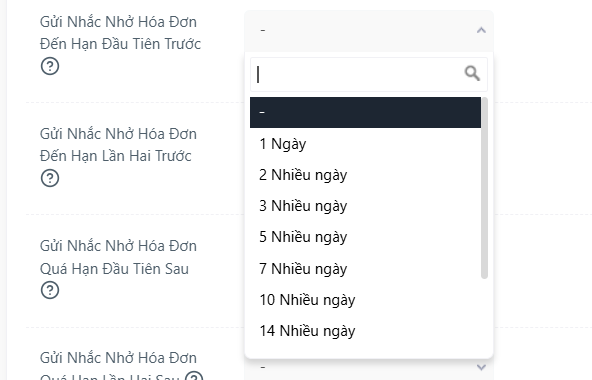Pick the 7 Nhiều ngày option
This screenshot has width=592, height=380.
coord(365,269)
